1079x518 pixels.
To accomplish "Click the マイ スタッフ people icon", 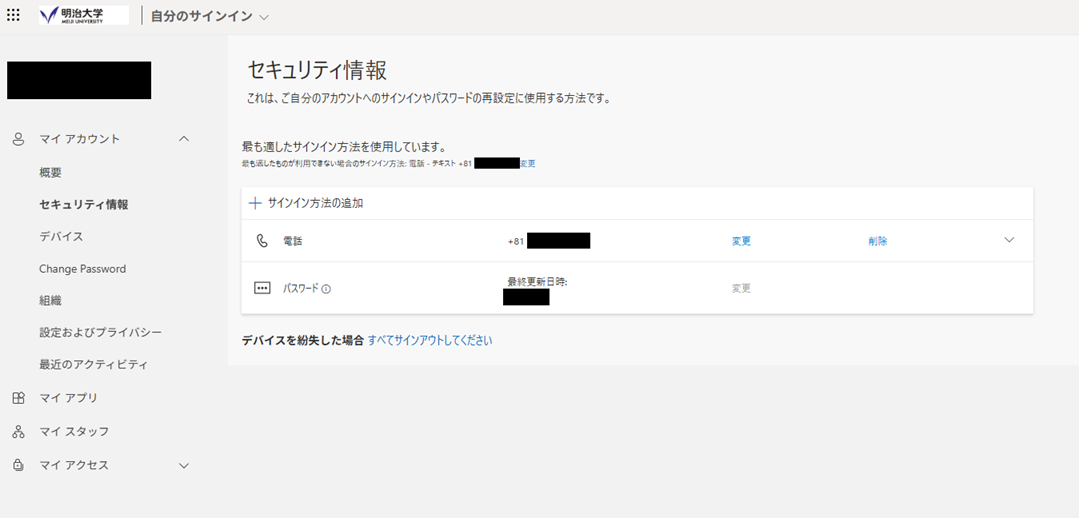I will pyautogui.click(x=18, y=432).
